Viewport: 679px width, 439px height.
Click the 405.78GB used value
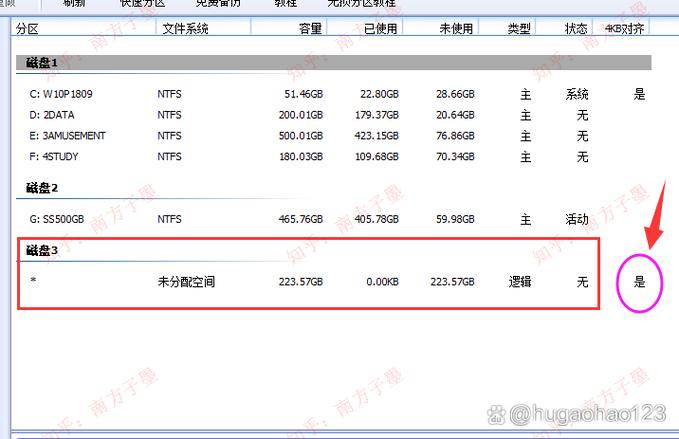tap(377, 219)
